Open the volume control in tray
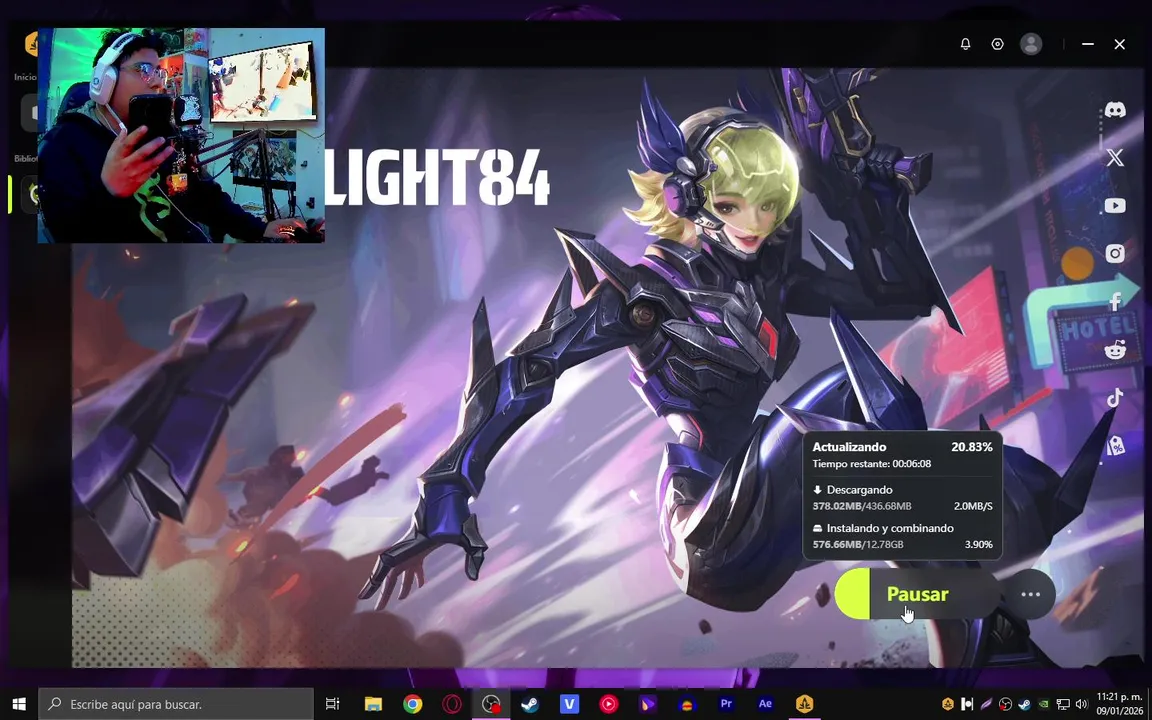Viewport: 1152px width, 720px height. [1081, 704]
